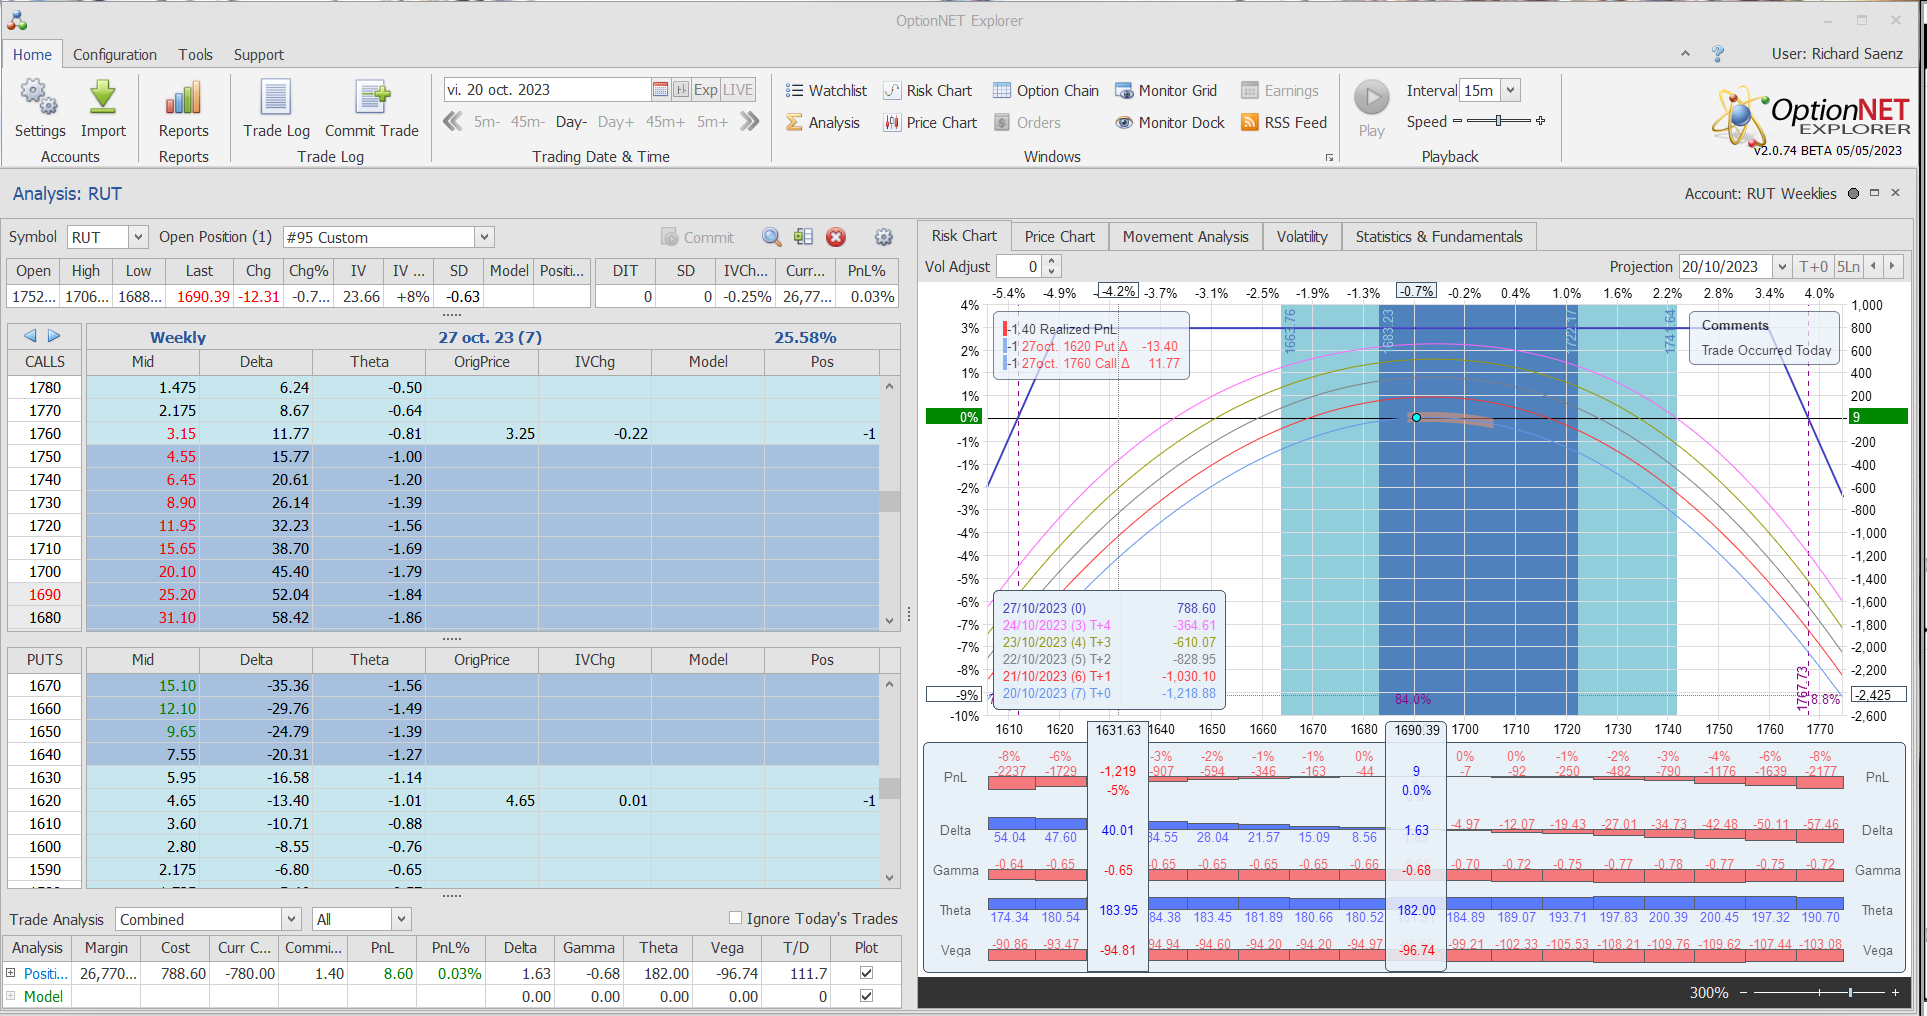
Task: Switch to the Volatility tab
Action: point(1301,237)
